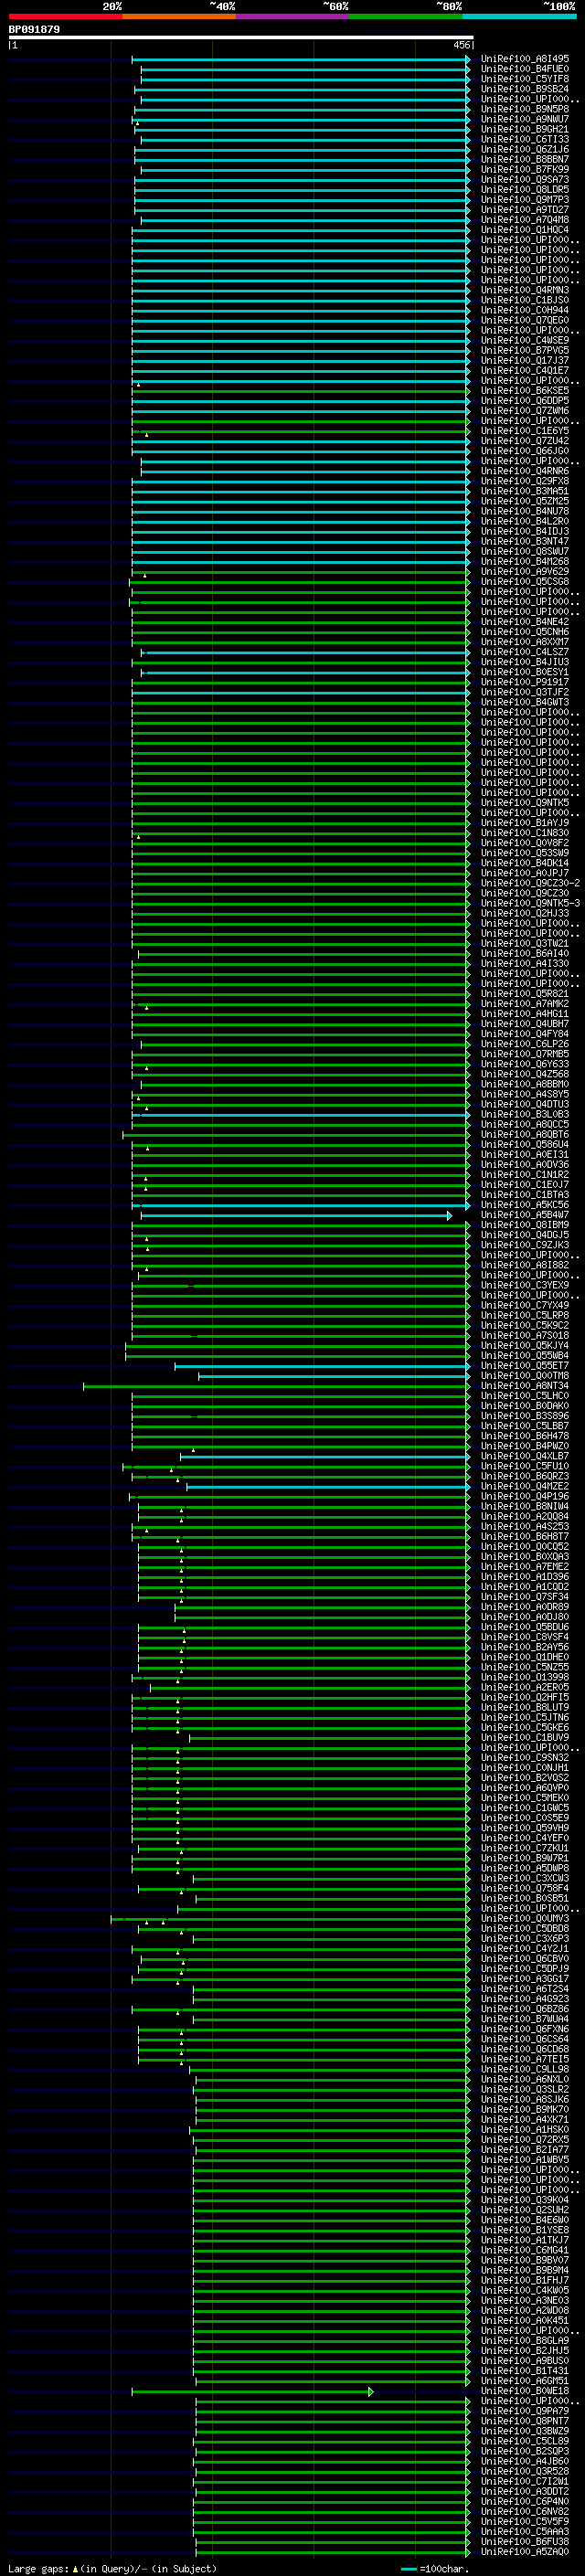Select hit UniRef100_B9GH21

pyautogui.click(x=525, y=129)
